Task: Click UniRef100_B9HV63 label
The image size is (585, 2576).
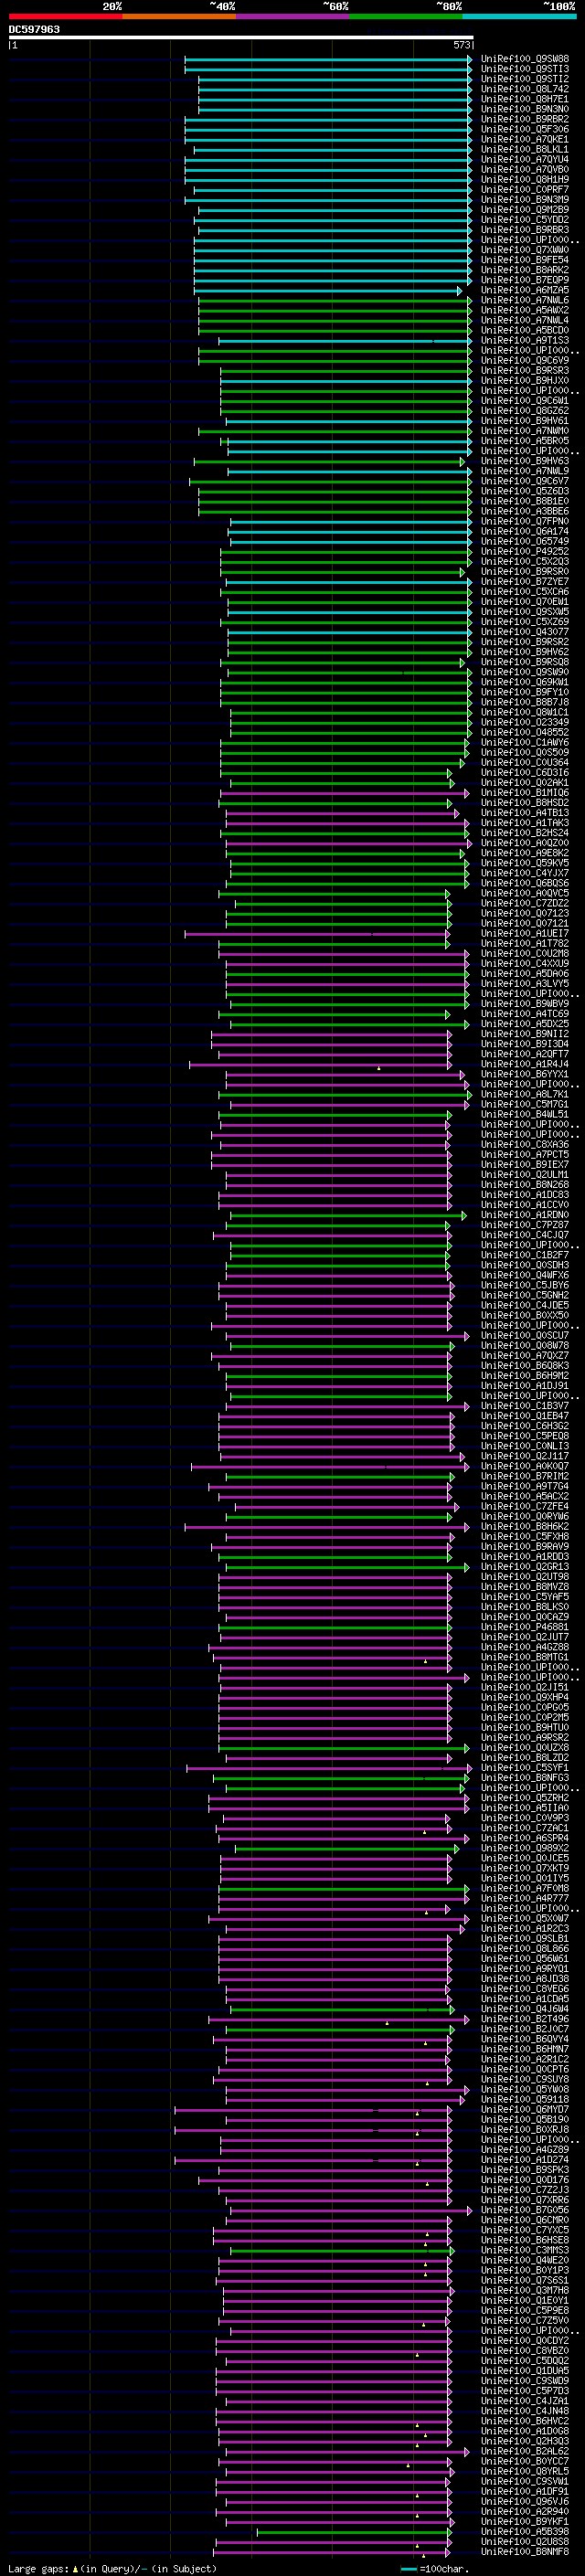Action: tap(525, 461)
